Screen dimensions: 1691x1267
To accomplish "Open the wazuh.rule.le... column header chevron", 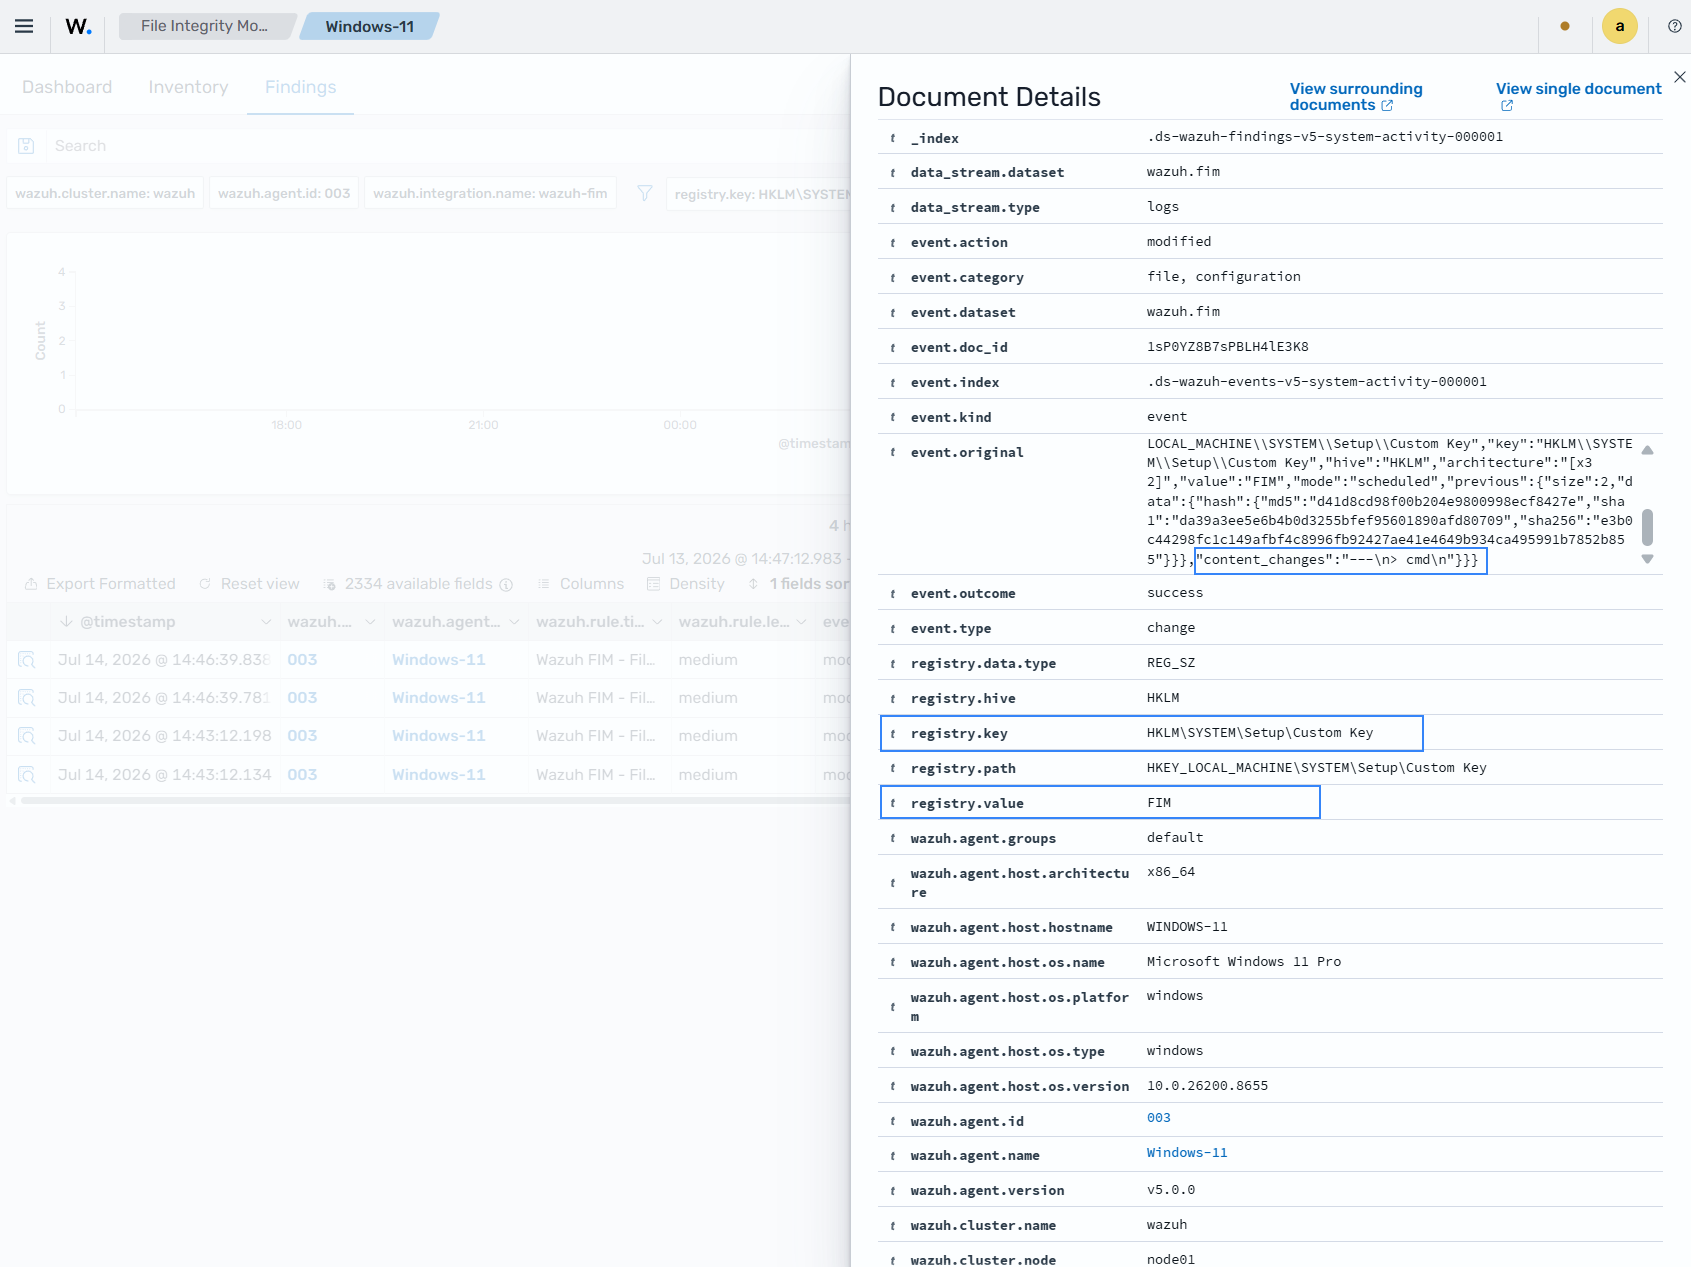I will tap(801, 622).
